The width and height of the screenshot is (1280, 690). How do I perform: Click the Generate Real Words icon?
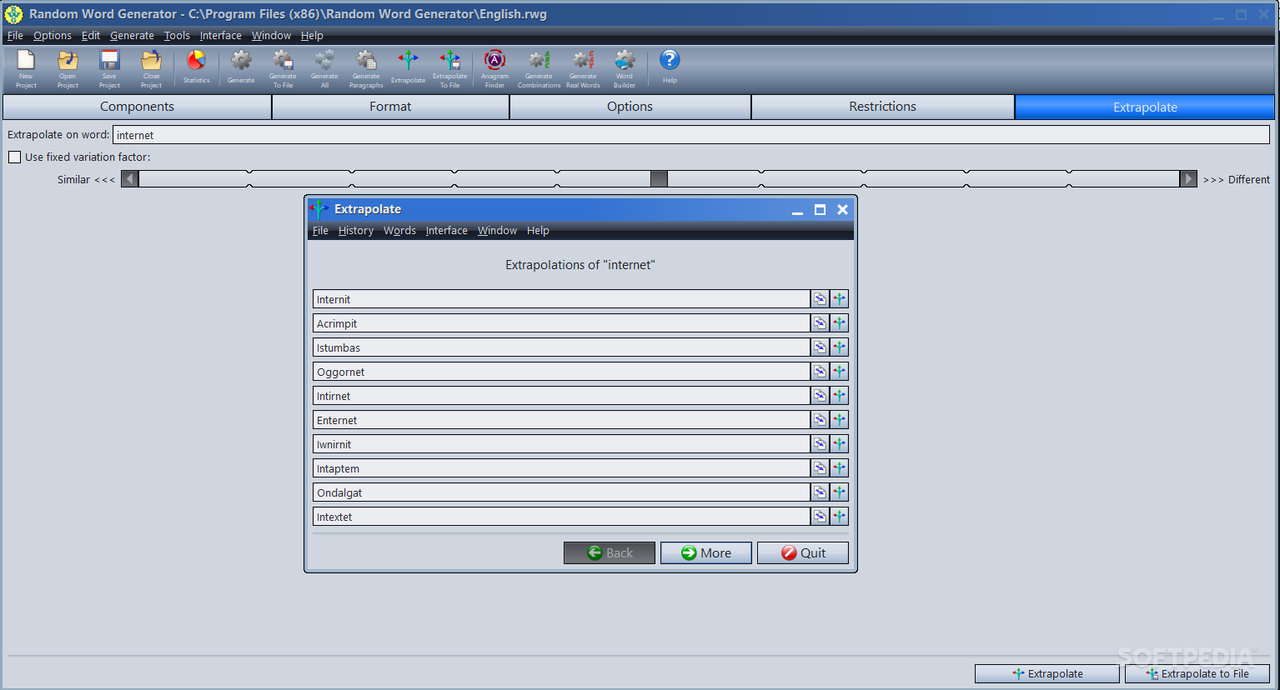pos(583,68)
